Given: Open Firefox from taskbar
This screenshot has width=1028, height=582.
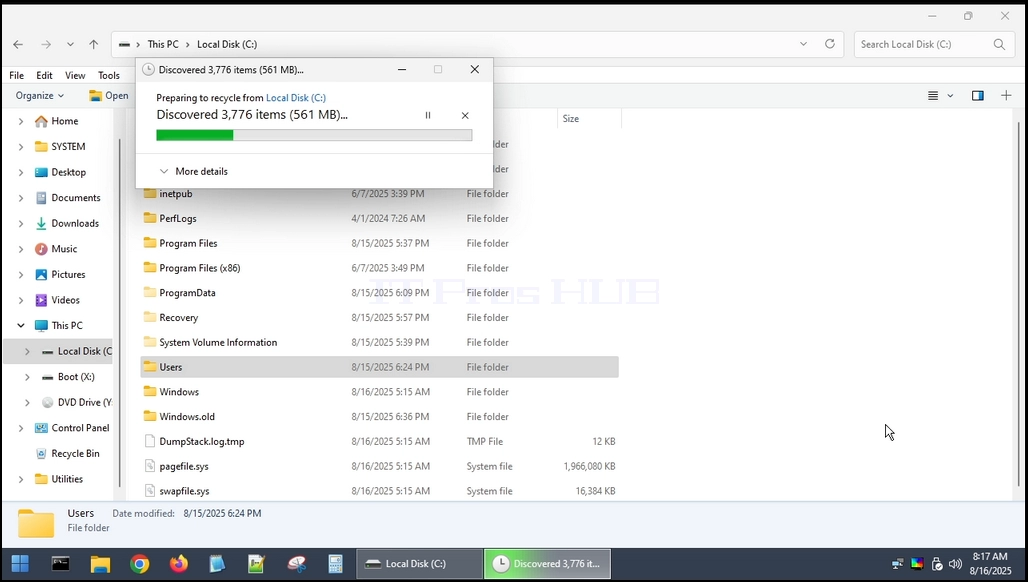Looking at the screenshot, I should (178, 564).
